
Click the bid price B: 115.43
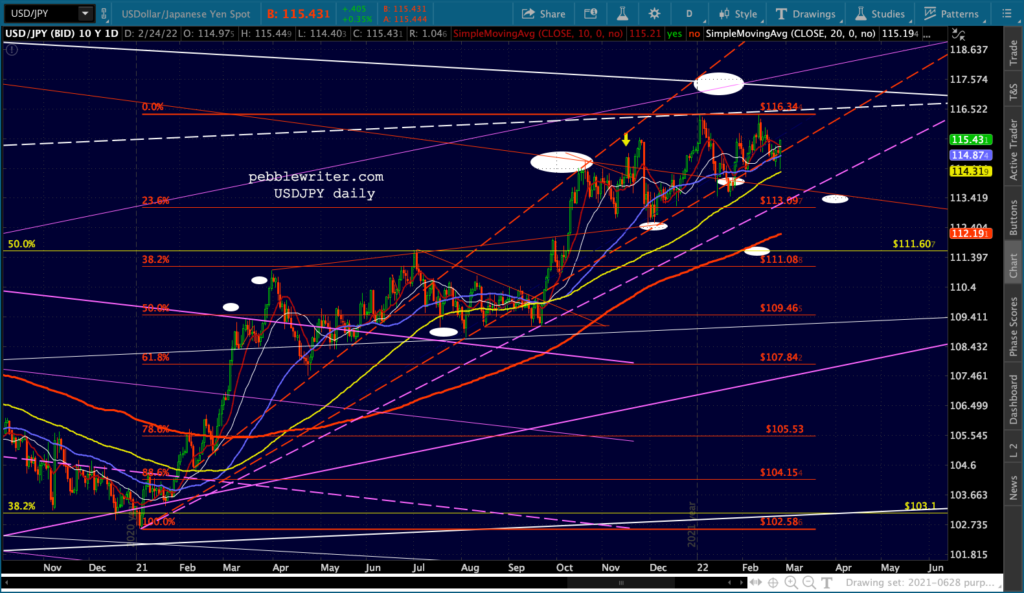pyautogui.click(x=298, y=14)
